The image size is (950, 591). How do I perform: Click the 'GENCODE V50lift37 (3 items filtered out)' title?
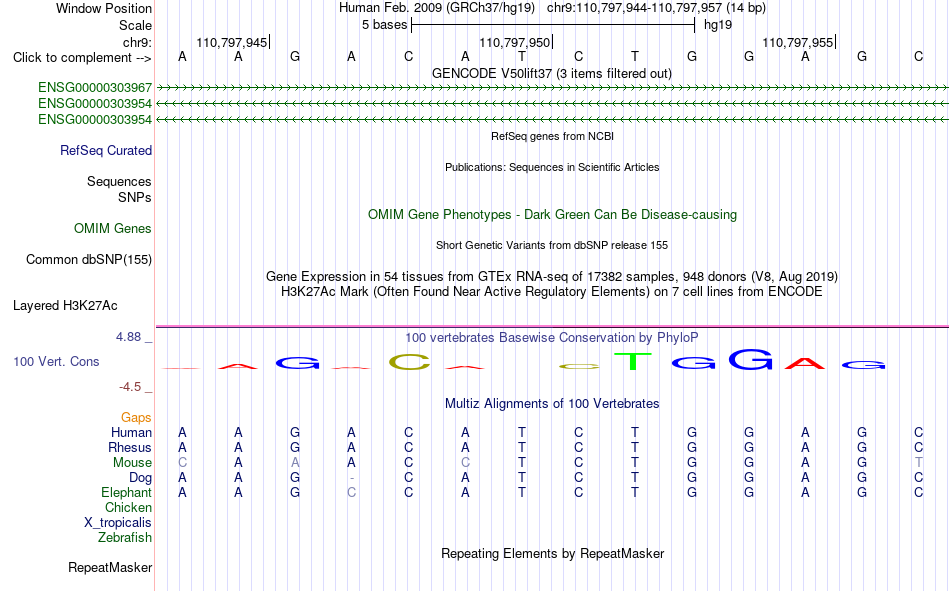(x=552, y=73)
